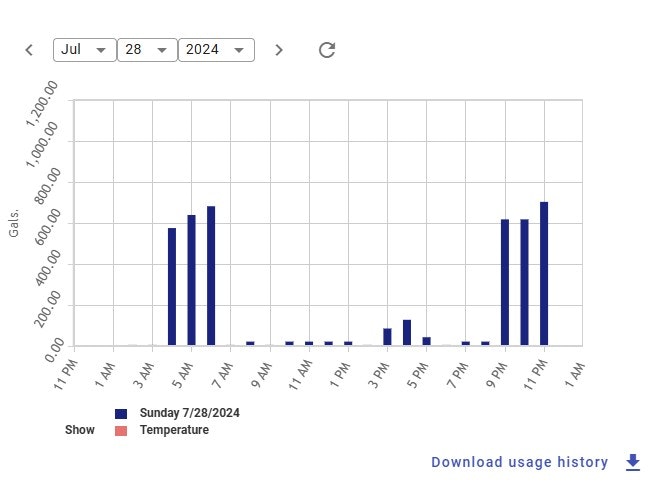Open the day dropdown showing 28
Screen dimensions: 657x489
coord(147,50)
